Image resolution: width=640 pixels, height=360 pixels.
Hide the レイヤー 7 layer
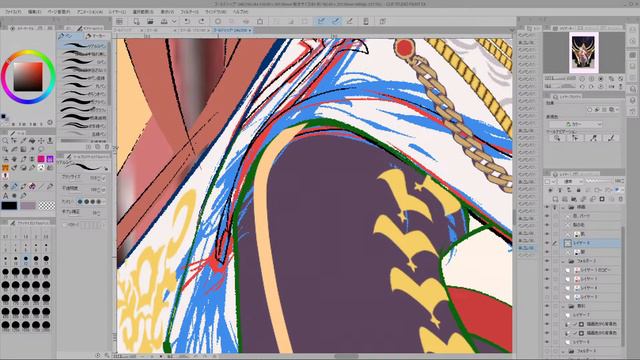(547, 315)
